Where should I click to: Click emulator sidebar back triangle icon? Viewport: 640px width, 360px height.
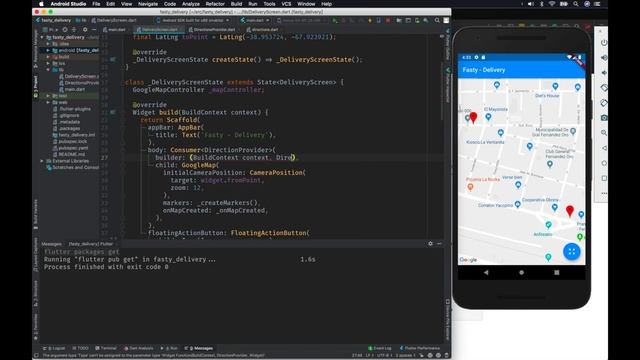604,148
